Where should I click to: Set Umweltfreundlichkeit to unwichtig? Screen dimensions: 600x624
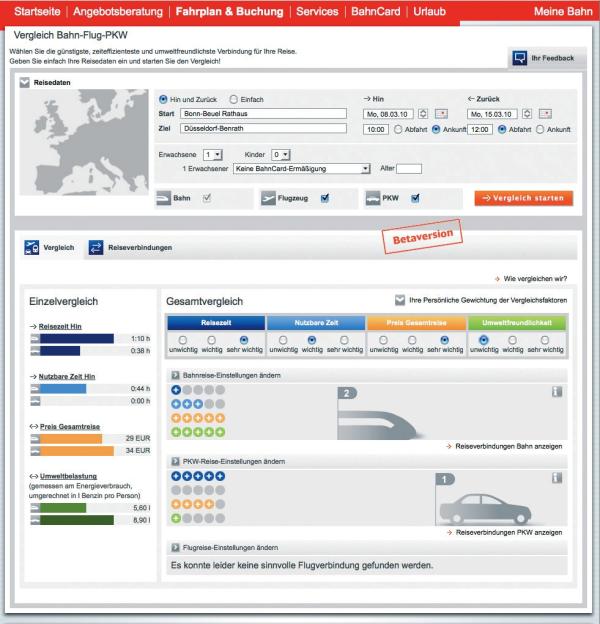pyautogui.click(x=483, y=340)
